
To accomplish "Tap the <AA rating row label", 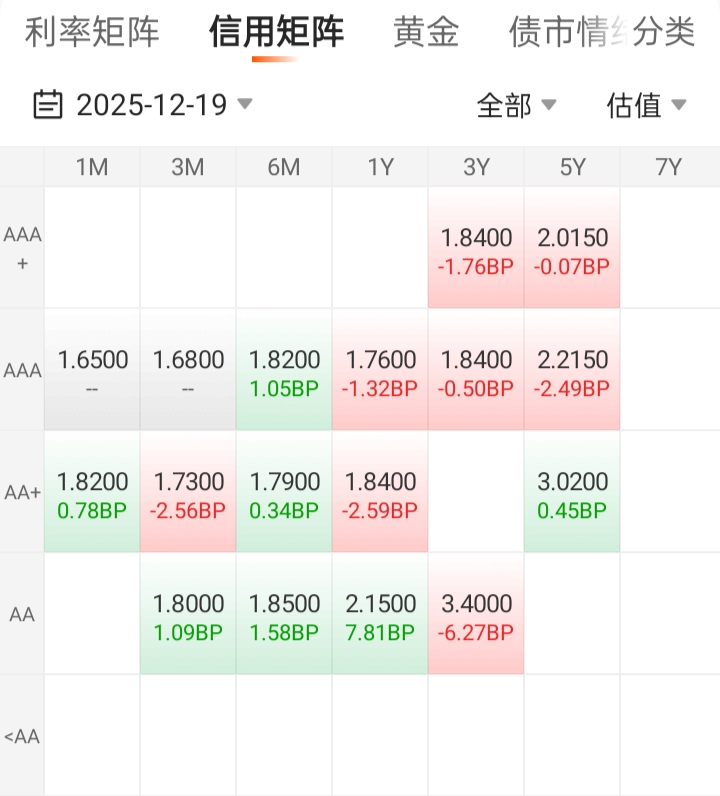I will tap(22, 737).
